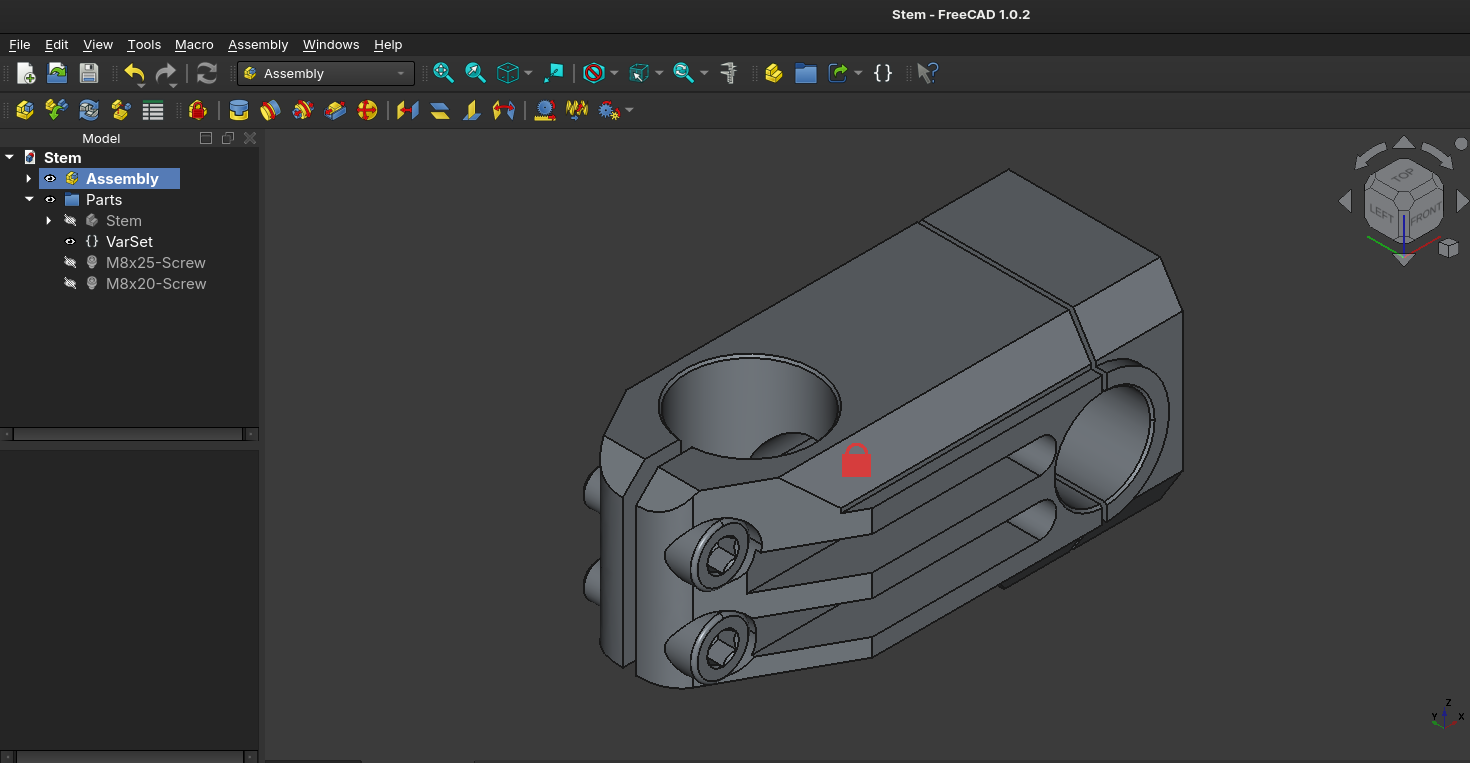
Task: Click the Fit All zoom icon
Action: pyautogui.click(x=443, y=73)
